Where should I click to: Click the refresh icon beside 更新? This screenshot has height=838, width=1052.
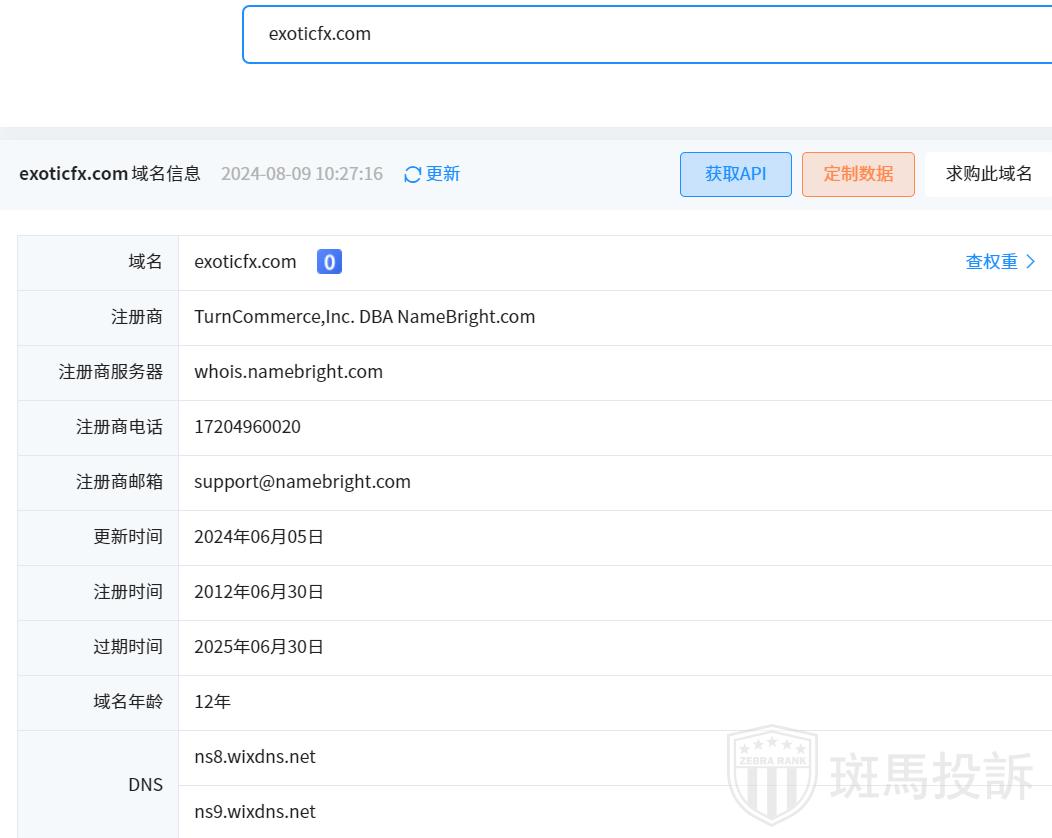point(412,174)
